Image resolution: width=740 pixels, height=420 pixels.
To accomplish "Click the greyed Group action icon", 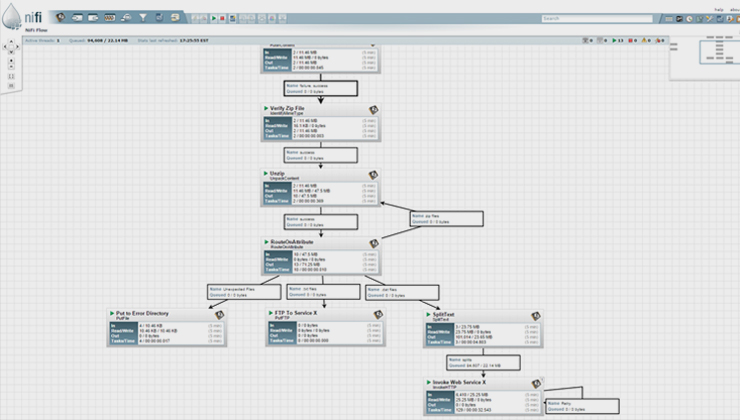I will click(261, 18).
